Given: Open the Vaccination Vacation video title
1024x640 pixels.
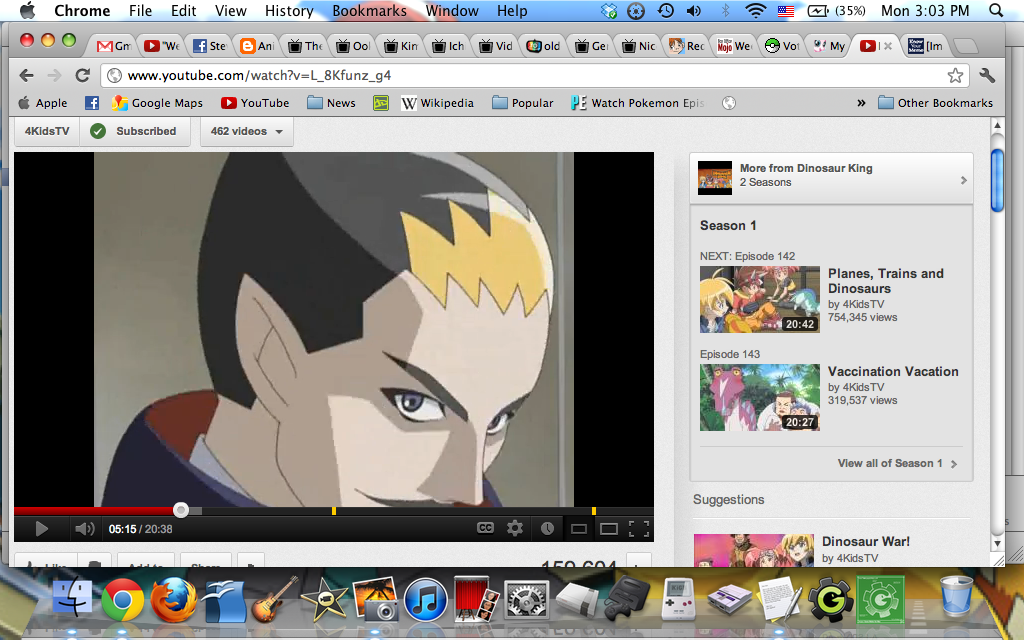Looking at the screenshot, I should coord(893,371).
